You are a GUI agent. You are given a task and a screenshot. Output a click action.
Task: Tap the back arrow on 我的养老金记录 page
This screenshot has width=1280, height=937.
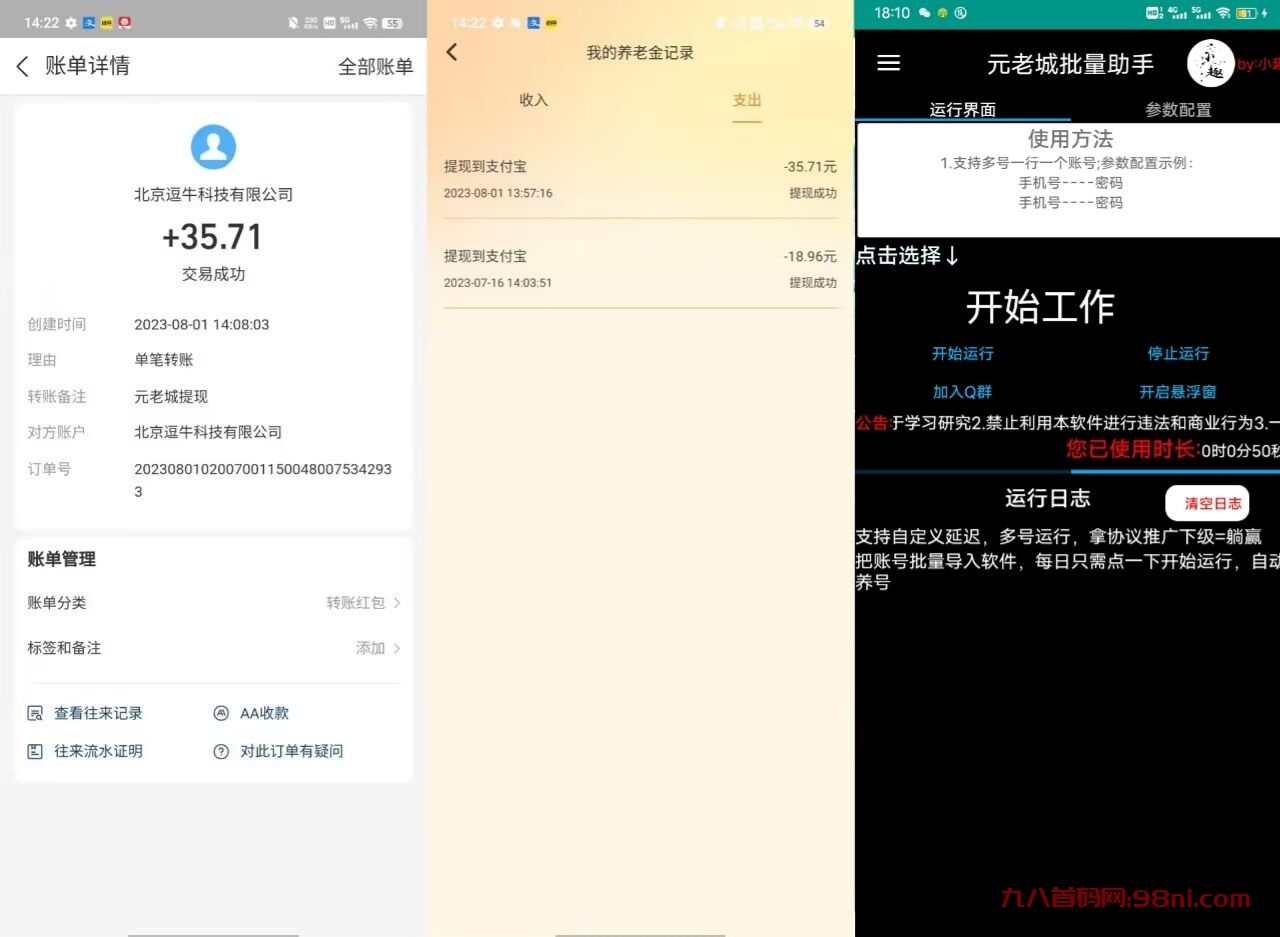point(452,52)
